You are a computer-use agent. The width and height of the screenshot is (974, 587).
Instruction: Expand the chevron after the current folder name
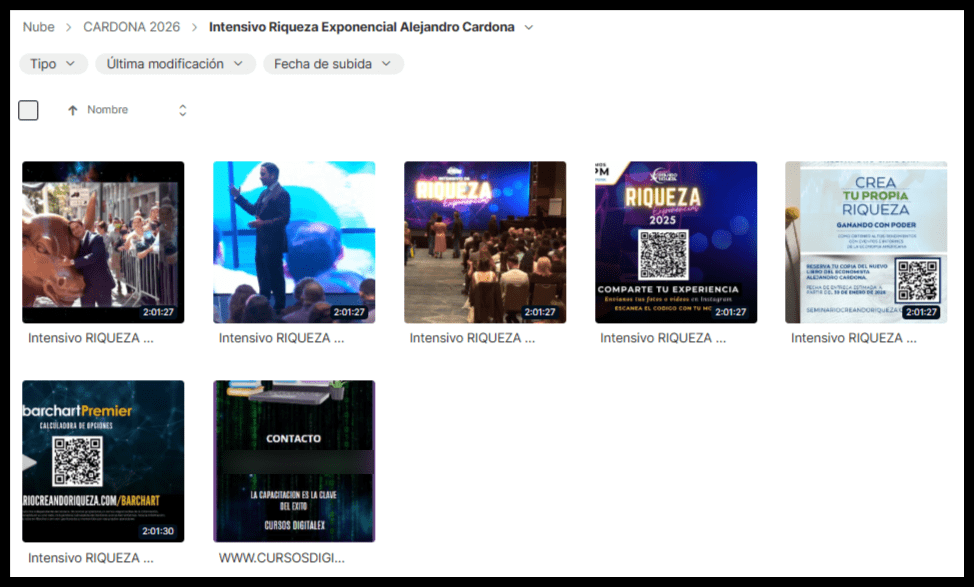click(x=529, y=27)
